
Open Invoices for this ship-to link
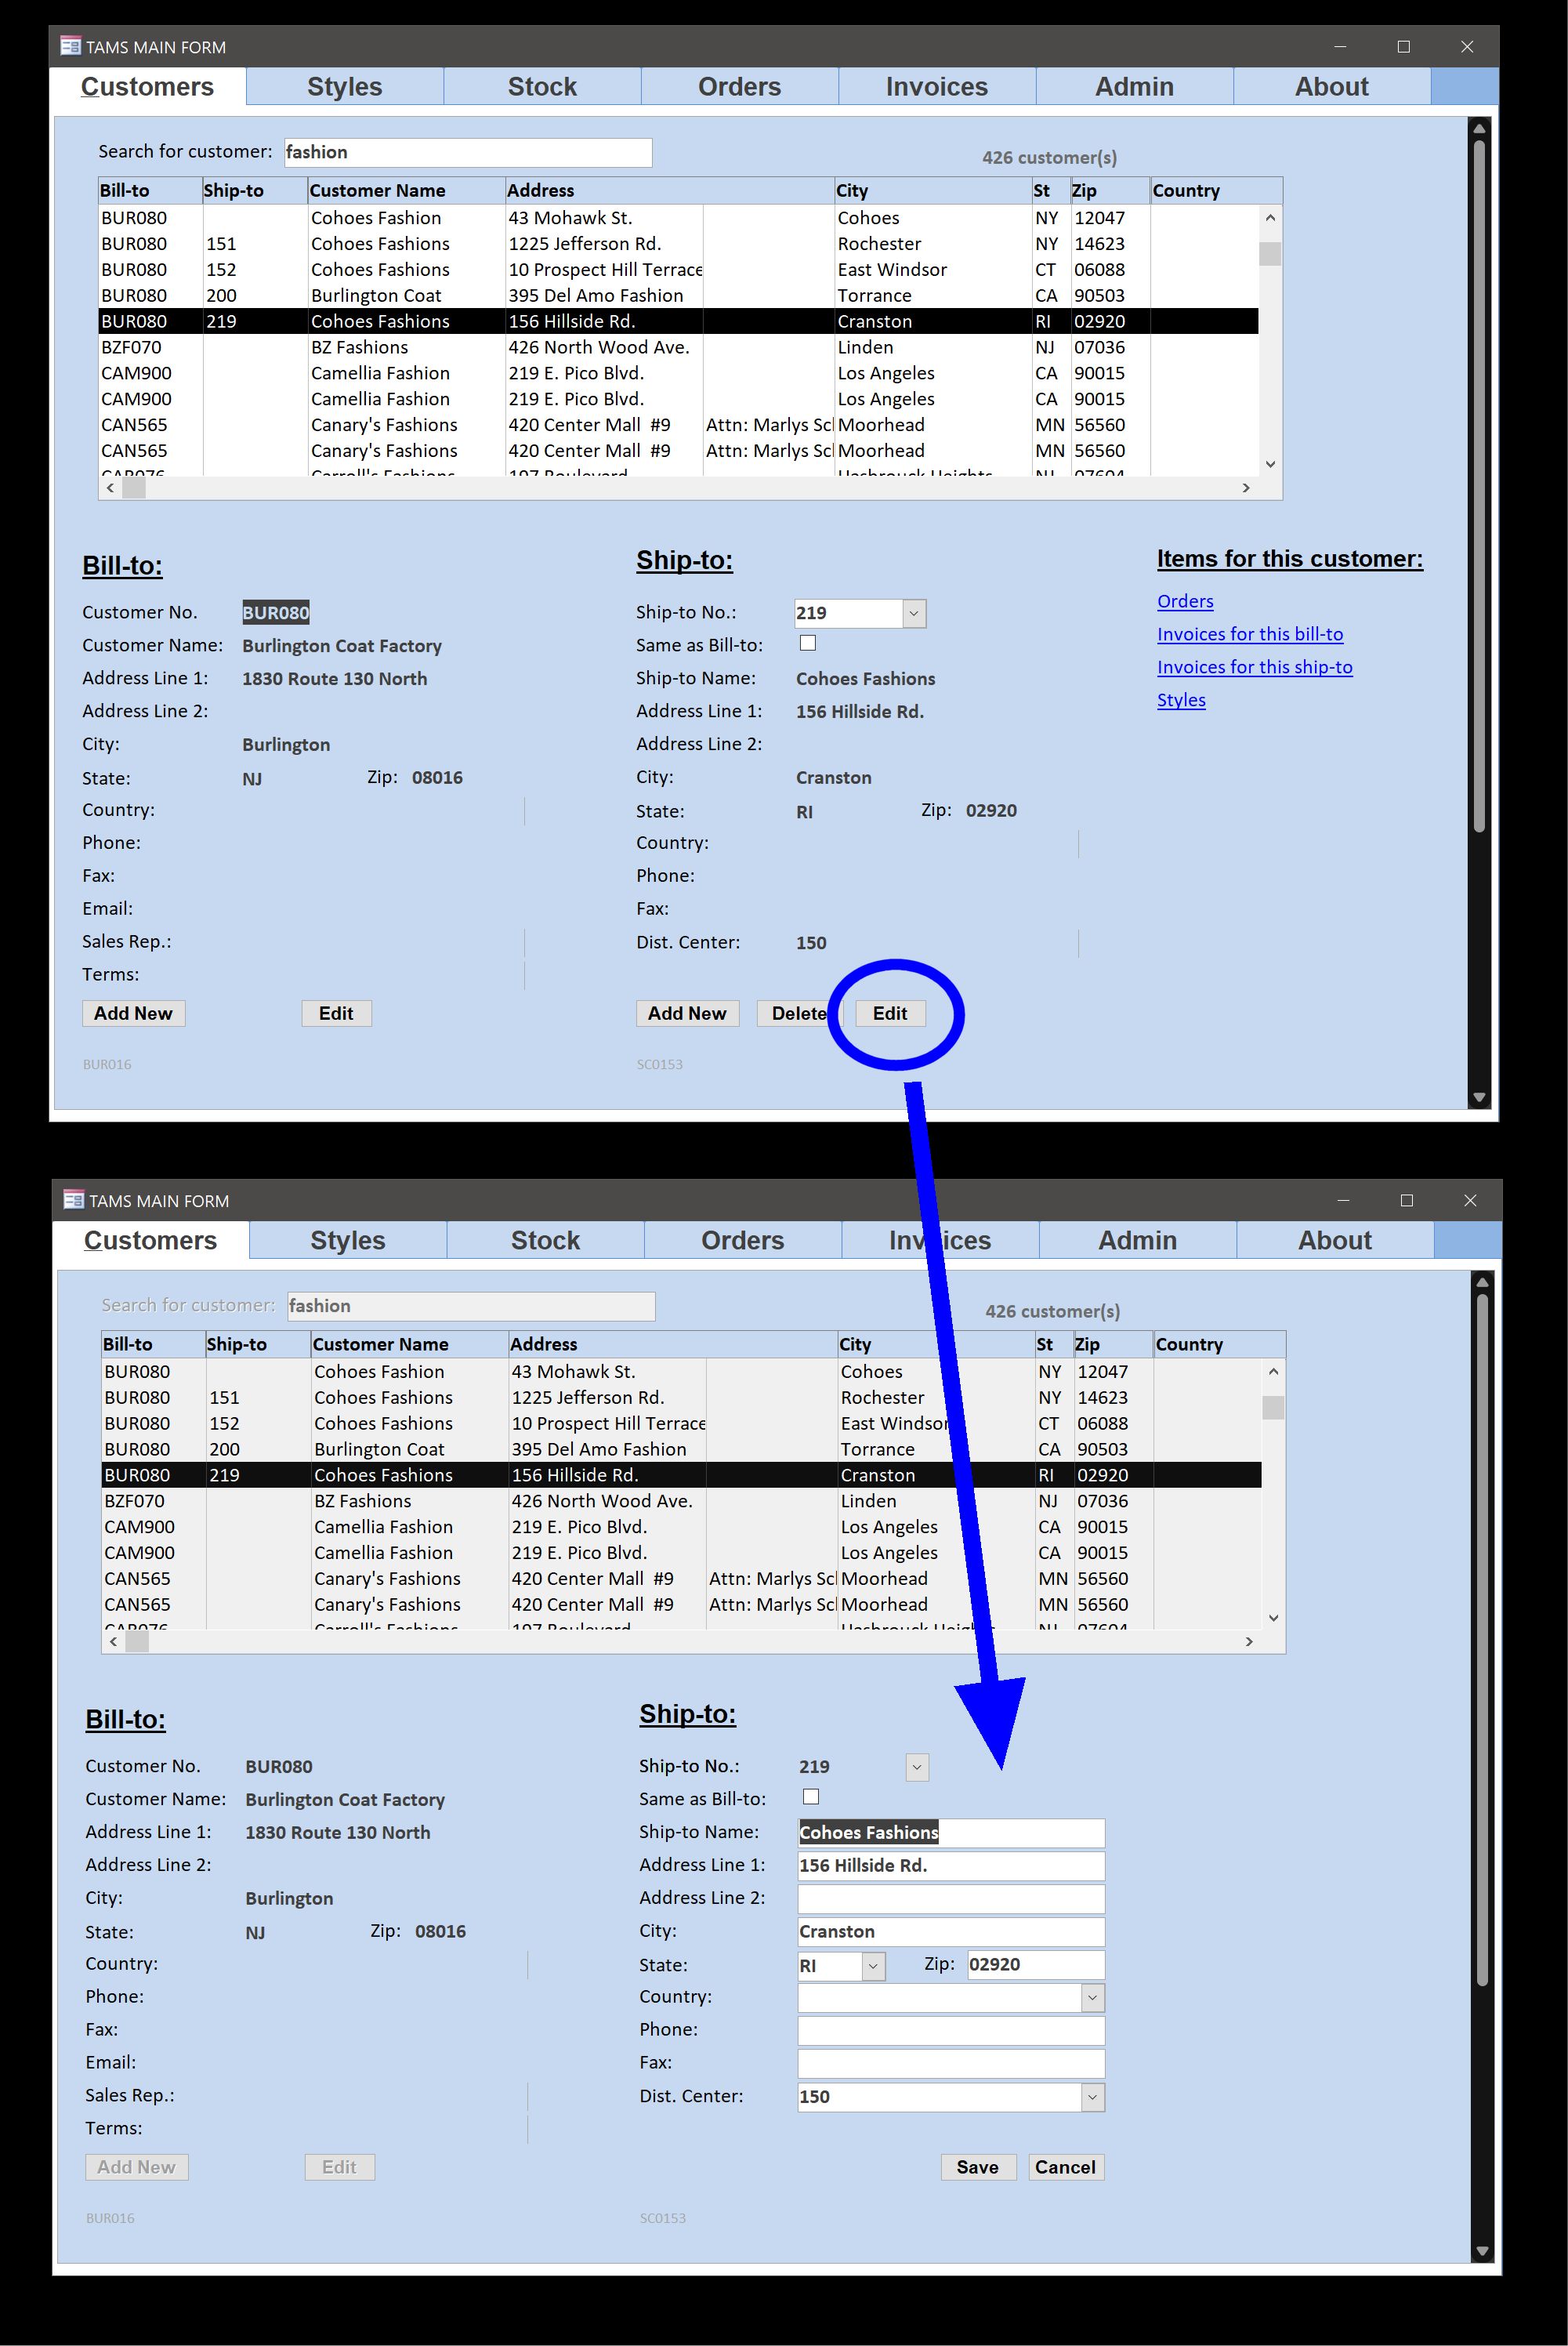click(x=1254, y=667)
